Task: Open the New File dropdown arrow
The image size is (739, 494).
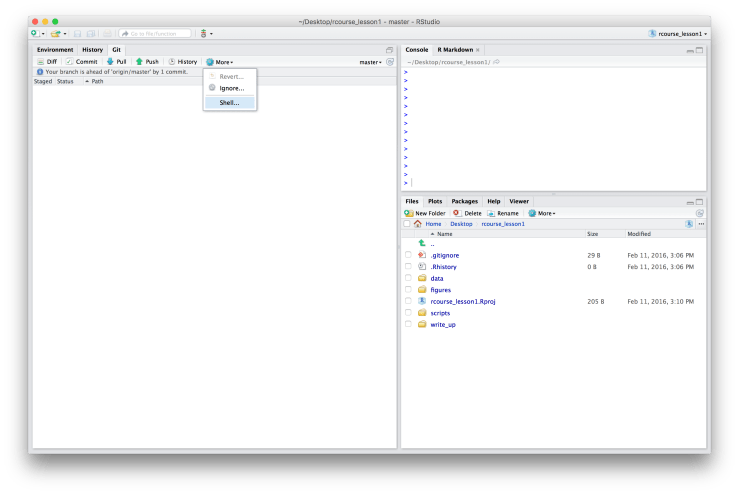Action: pyautogui.click(x=43, y=34)
